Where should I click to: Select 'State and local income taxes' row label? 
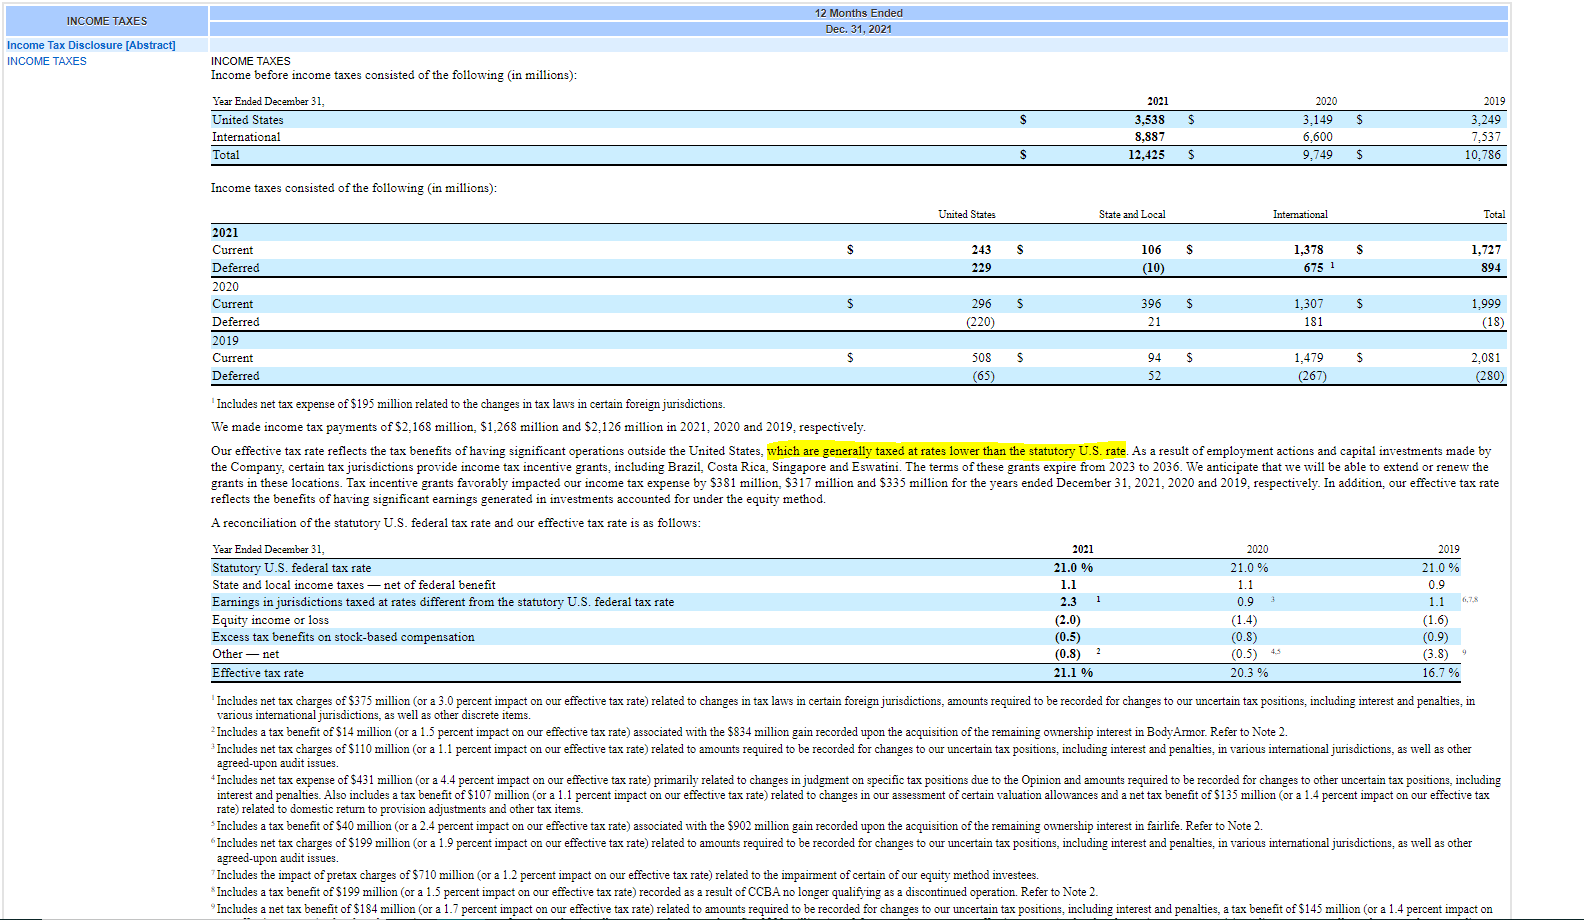[x=353, y=585]
